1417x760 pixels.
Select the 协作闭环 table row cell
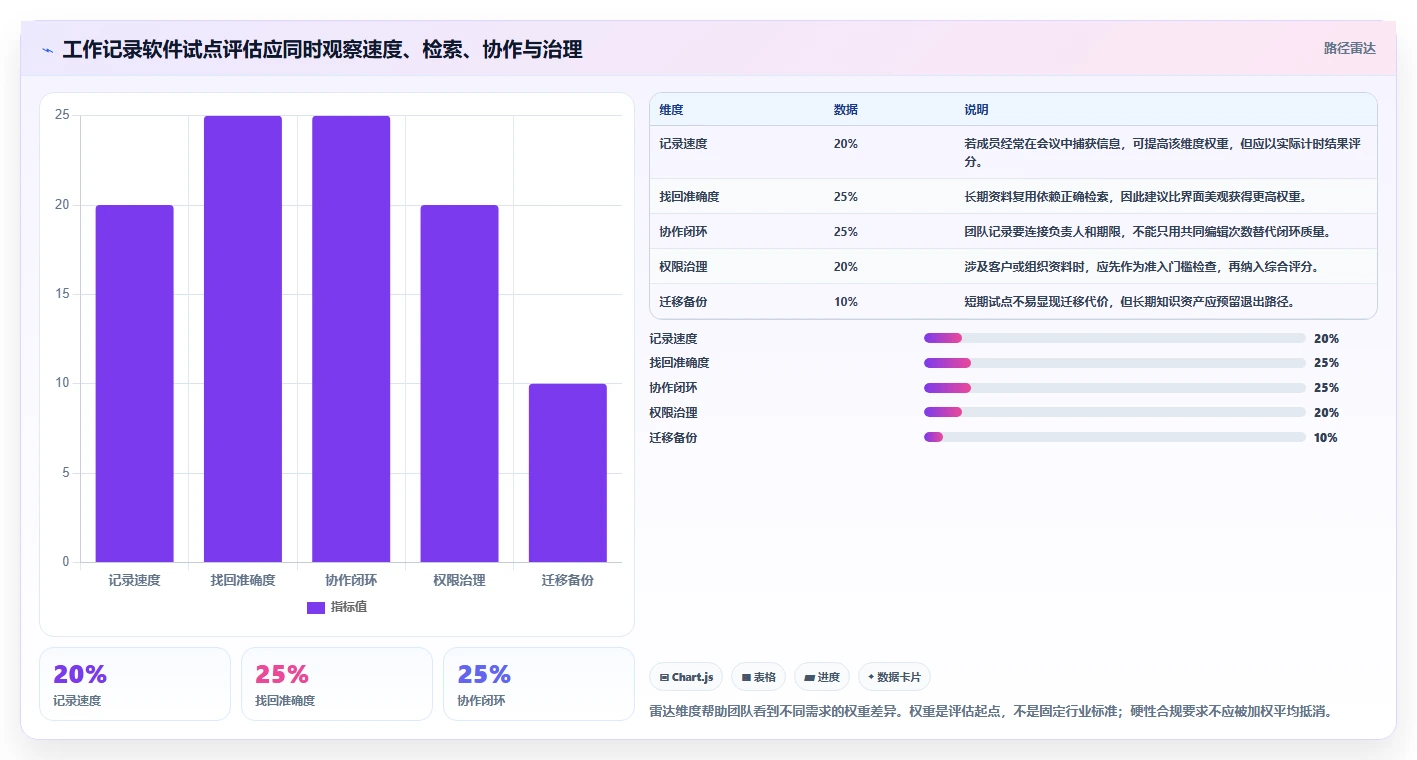point(683,232)
